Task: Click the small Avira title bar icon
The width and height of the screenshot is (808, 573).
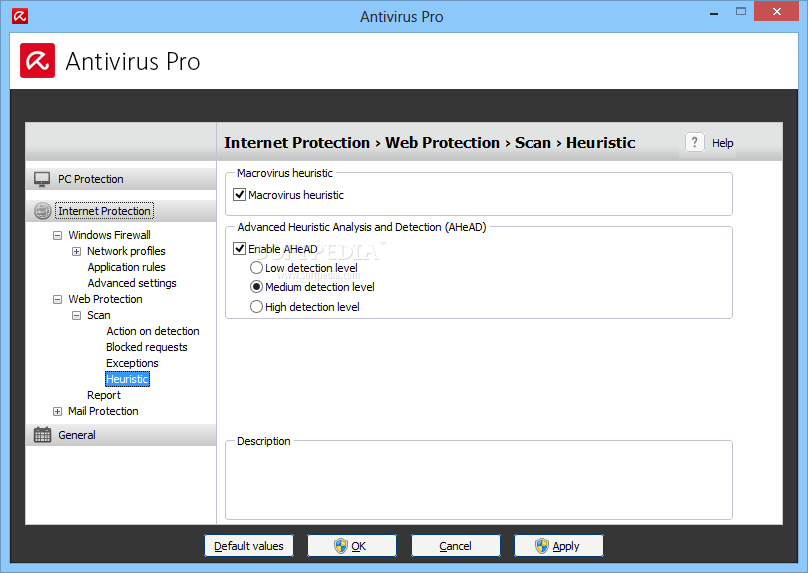Action: tap(20, 16)
